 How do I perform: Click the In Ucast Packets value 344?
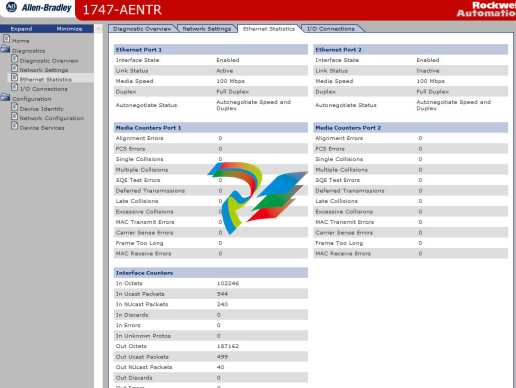222,294
